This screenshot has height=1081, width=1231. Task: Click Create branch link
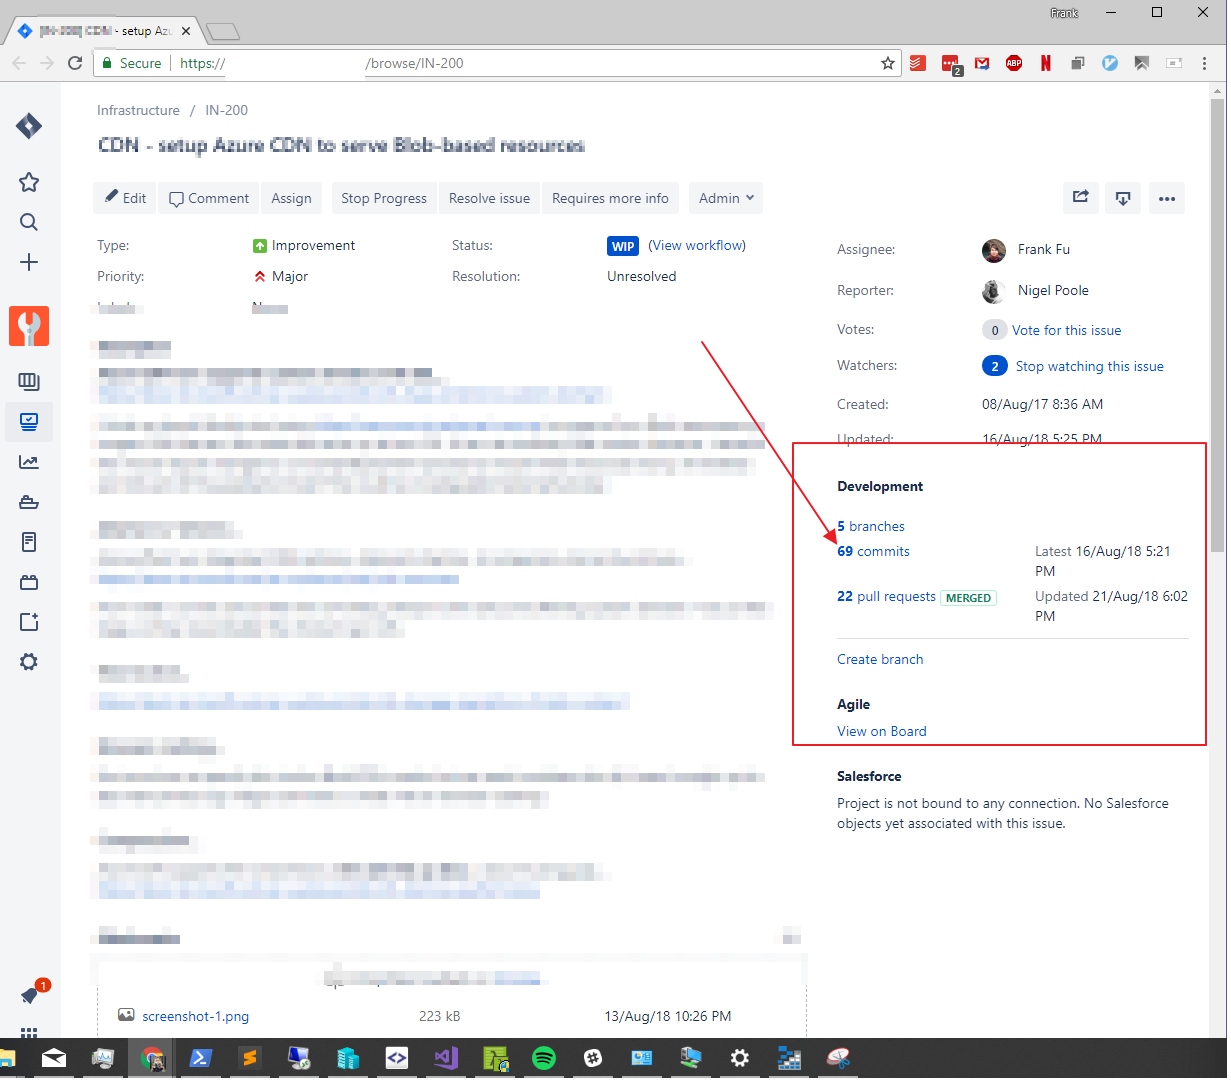[880, 659]
